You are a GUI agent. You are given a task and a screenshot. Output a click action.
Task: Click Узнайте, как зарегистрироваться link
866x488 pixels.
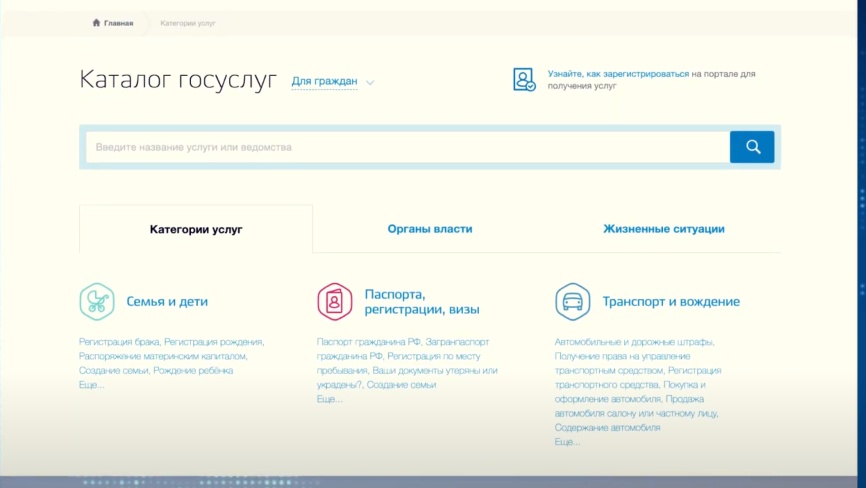pyautogui.click(x=618, y=74)
